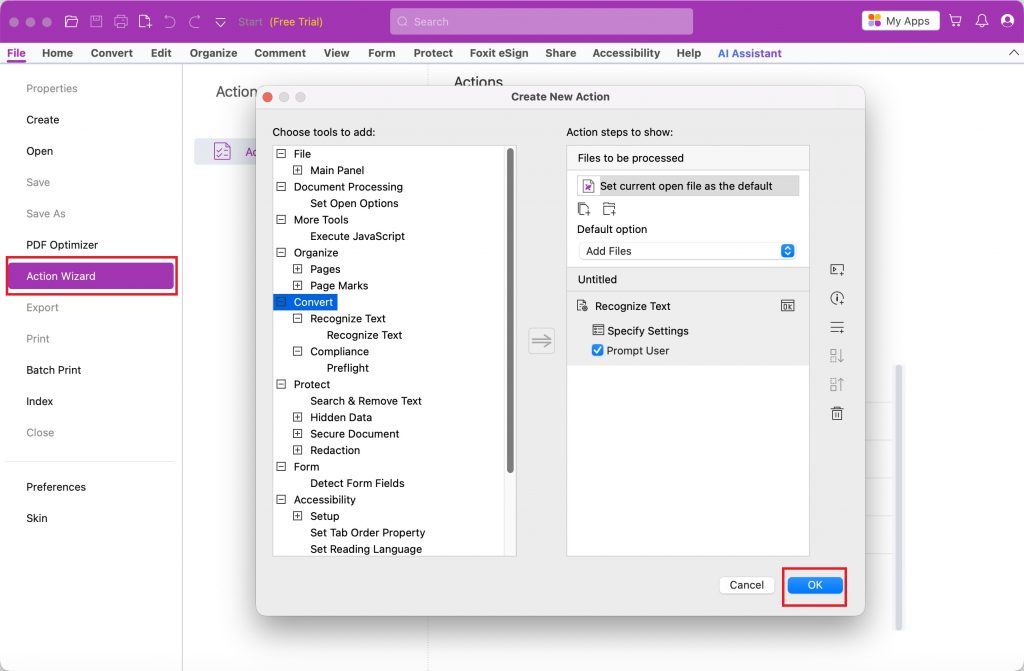Click the add-to-steps right arrow button
1024x671 pixels.
541,340
